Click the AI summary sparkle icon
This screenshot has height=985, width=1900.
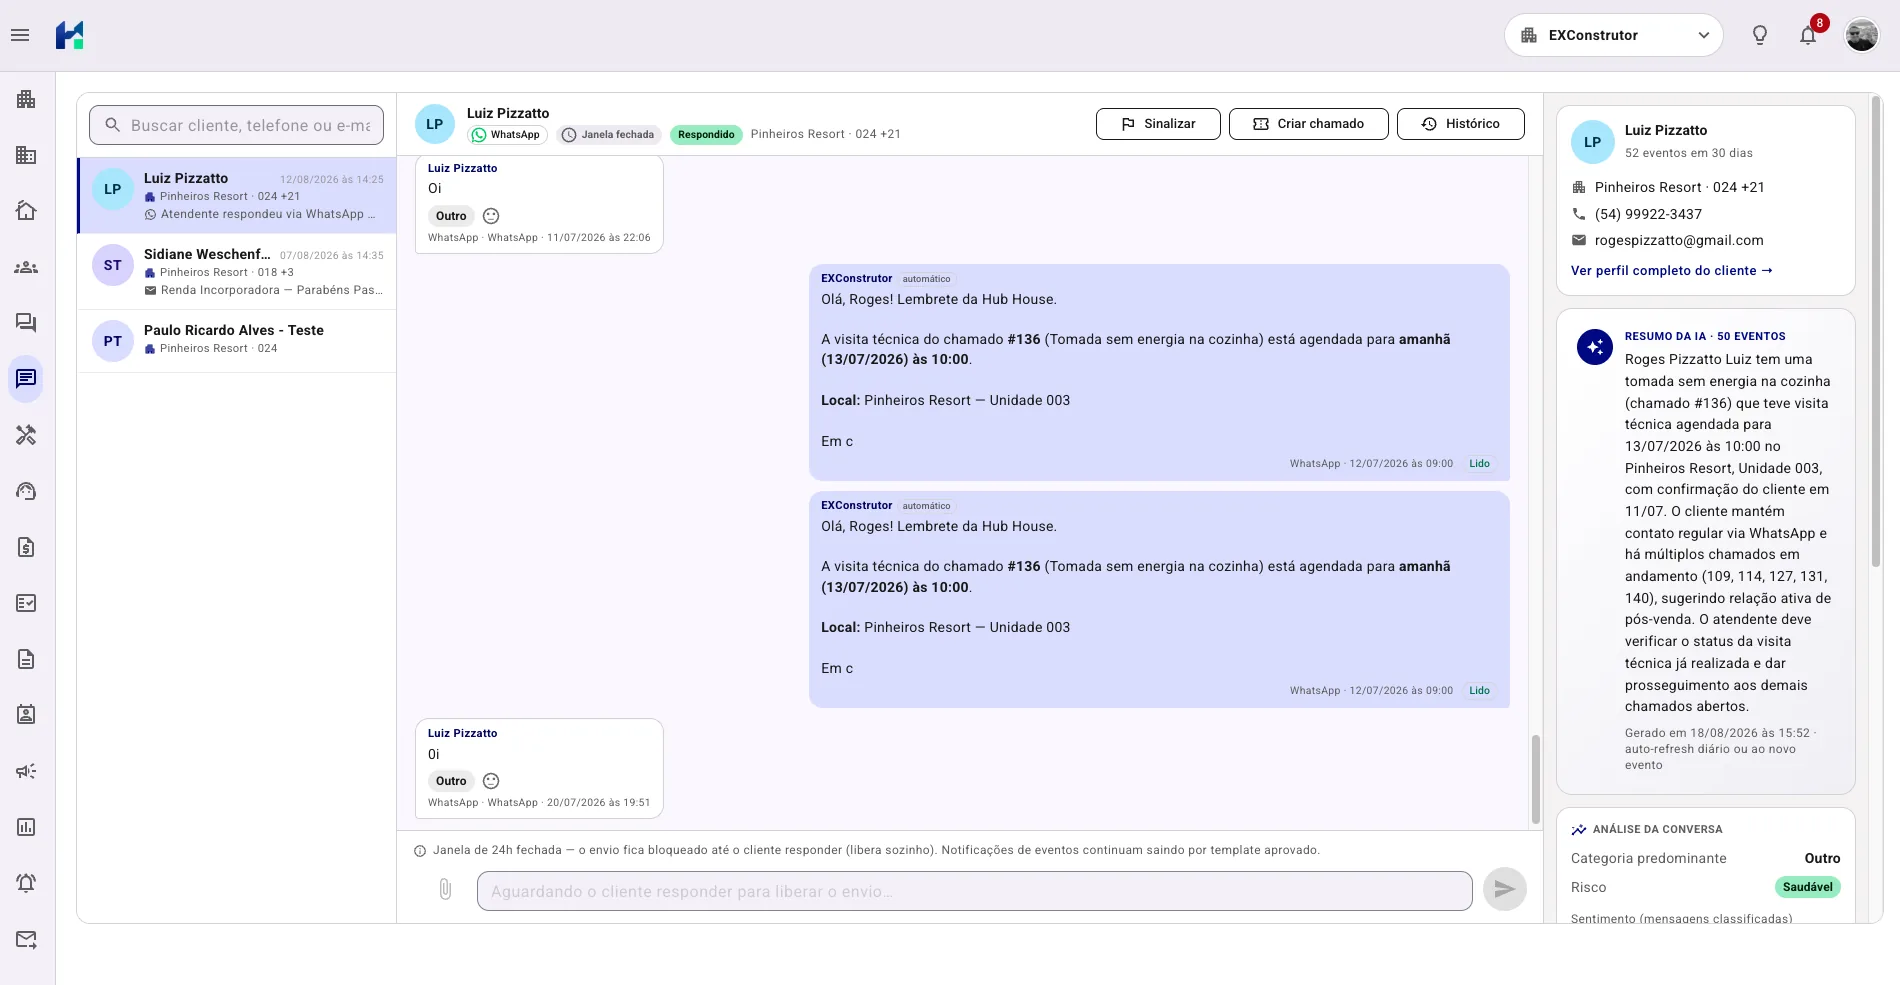pyautogui.click(x=1595, y=347)
